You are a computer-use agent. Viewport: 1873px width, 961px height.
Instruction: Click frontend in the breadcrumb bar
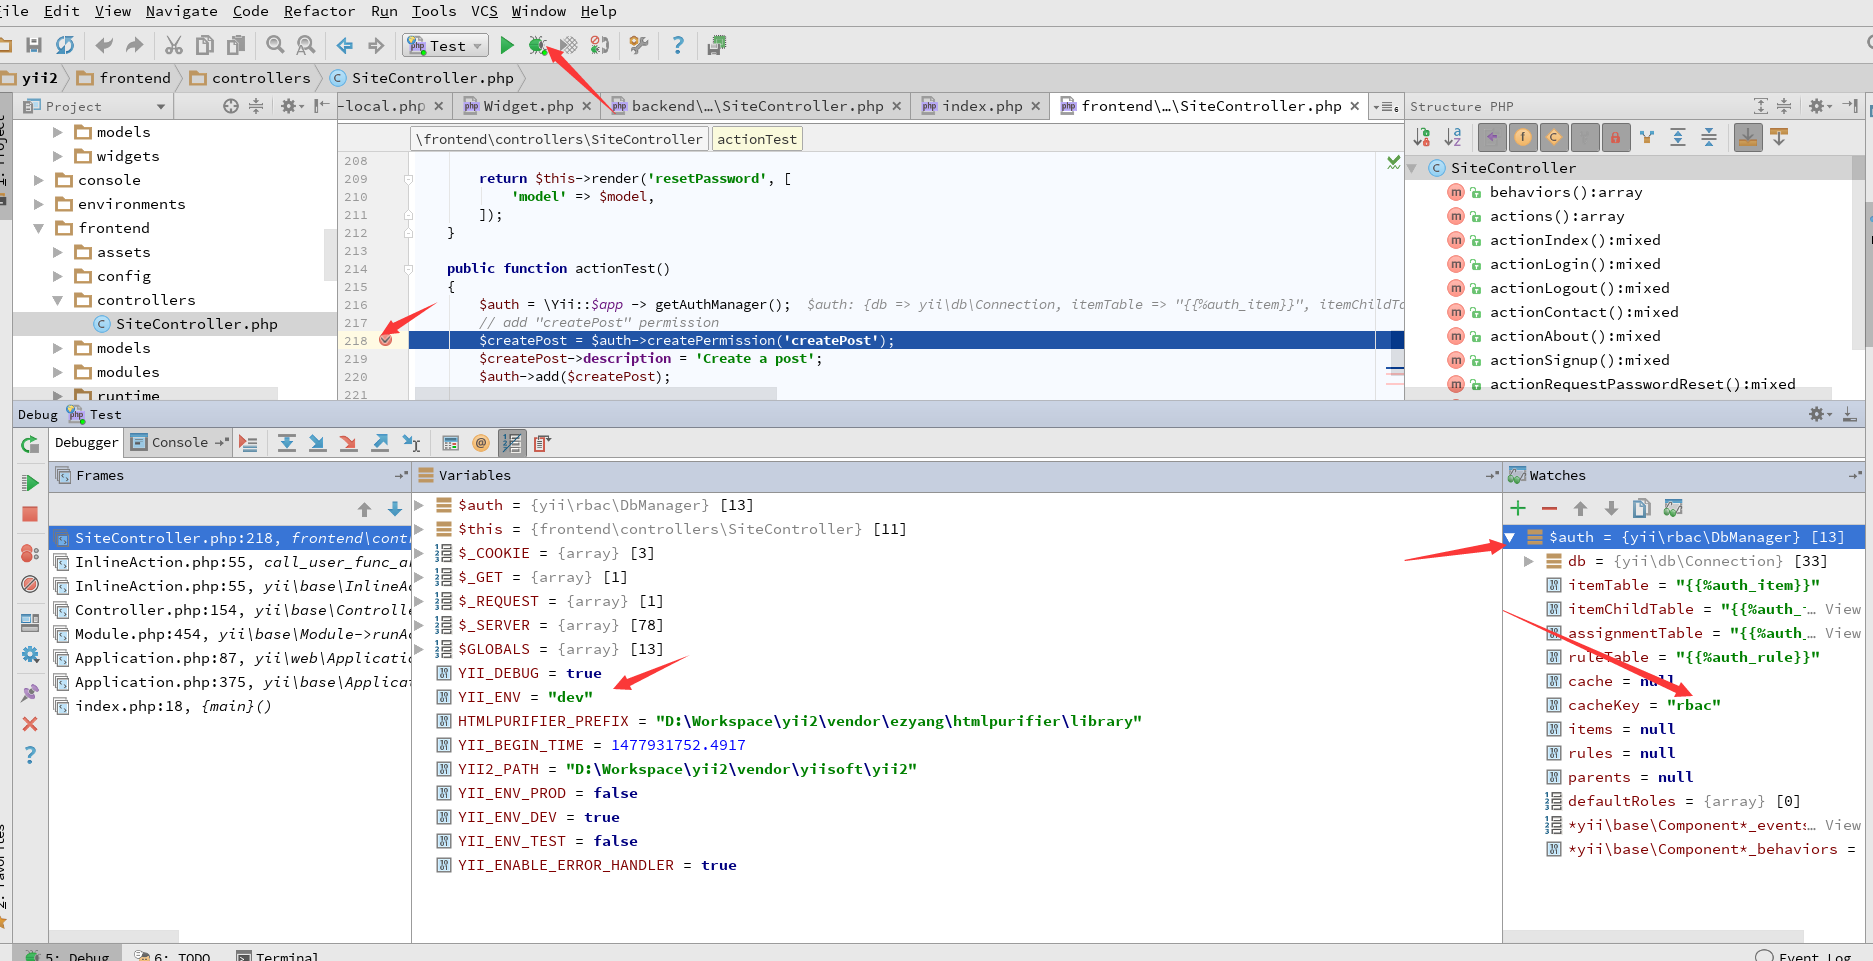coord(124,78)
